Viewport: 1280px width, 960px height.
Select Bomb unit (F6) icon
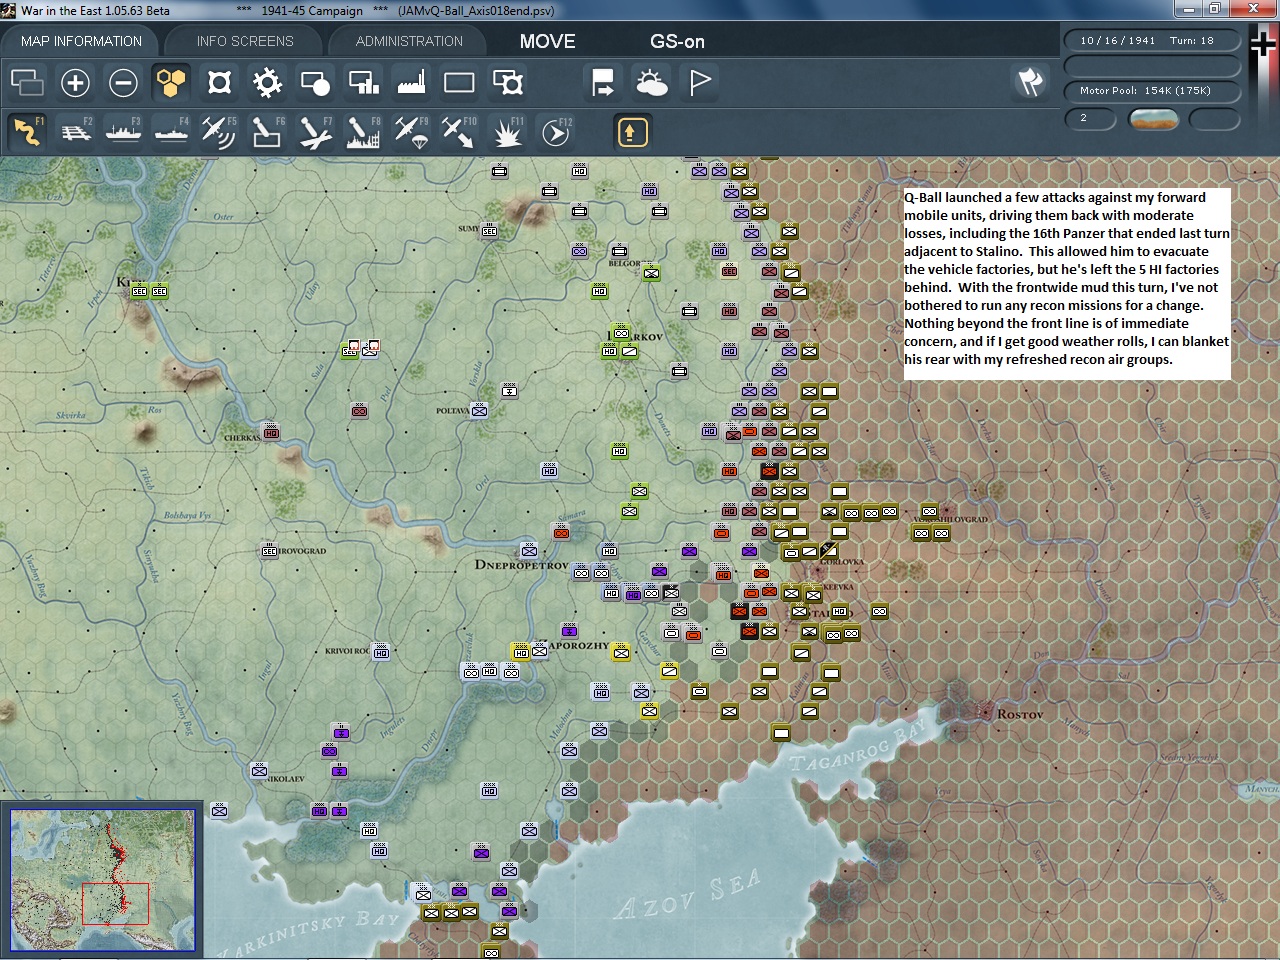pos(267,132)
